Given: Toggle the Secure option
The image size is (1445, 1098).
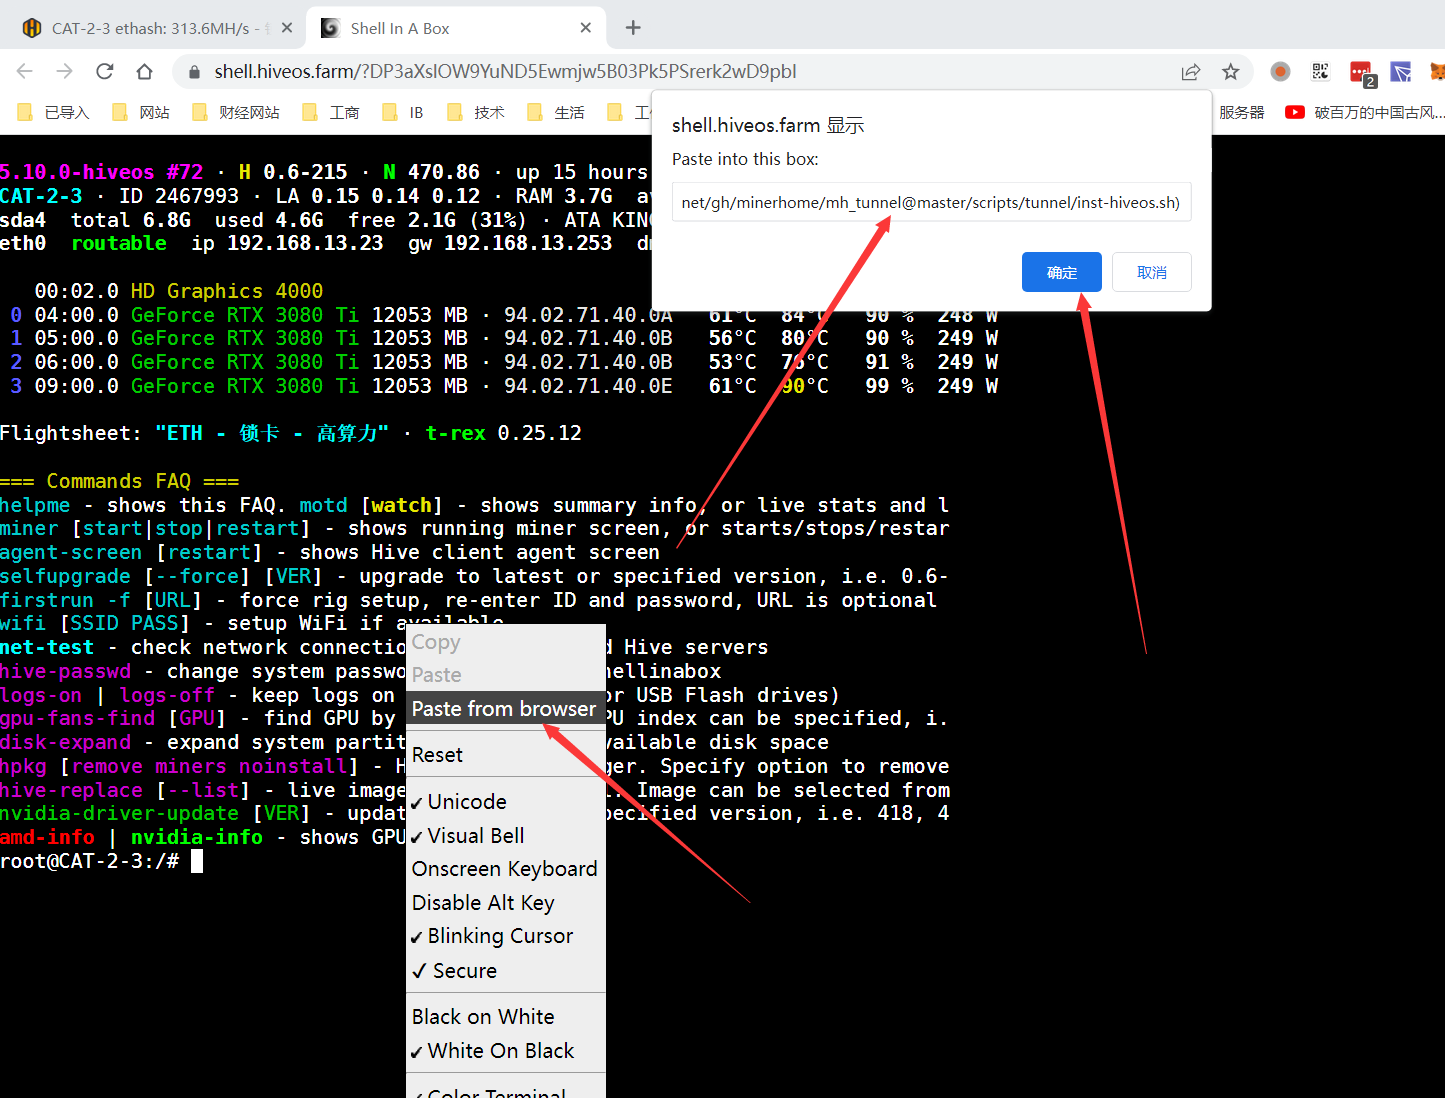Looking at the screenshot, I should click(506, 971).
